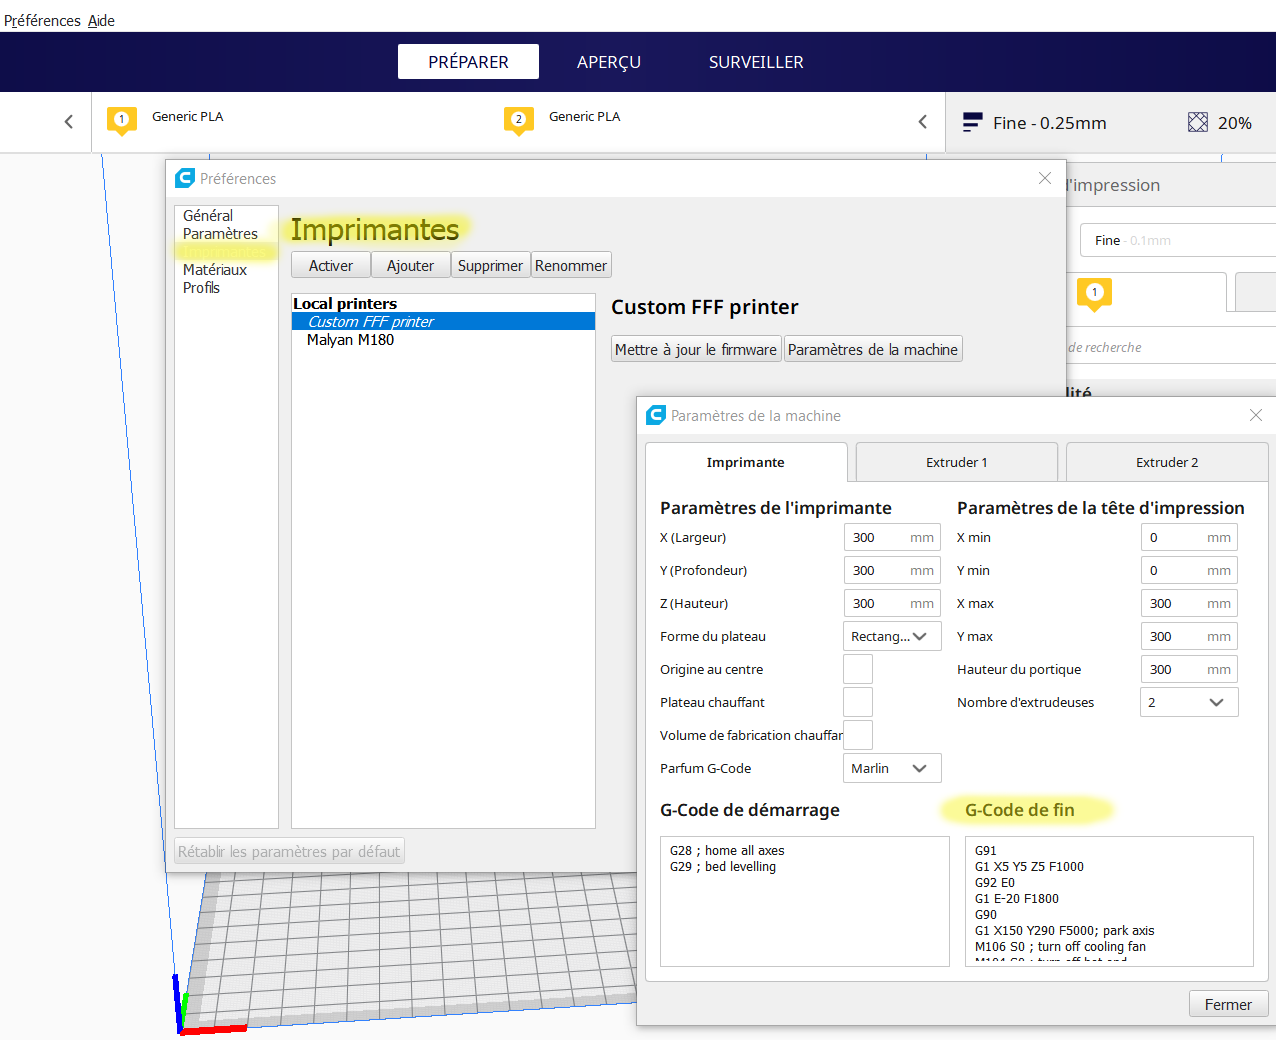The width and height of the screenshot is (1276, 1040).
Task: Click the G-Code de démarrage text area
Action: pyautogui.click(x=805, y=901)
